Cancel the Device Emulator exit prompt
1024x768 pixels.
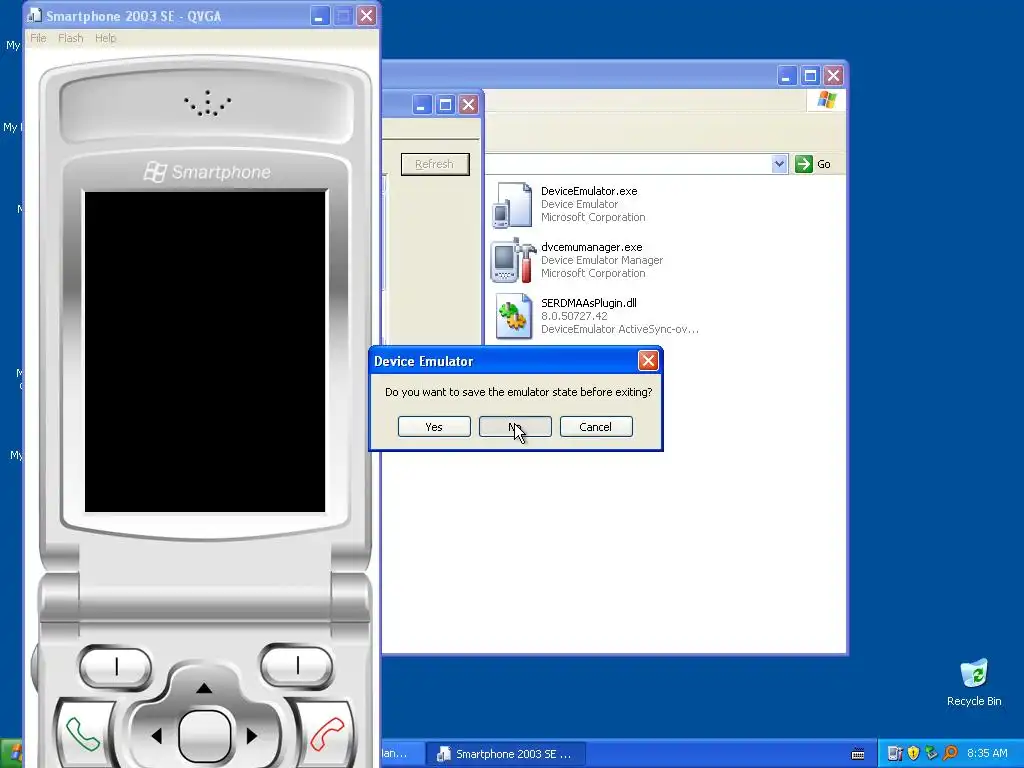[x=596, y=426]
